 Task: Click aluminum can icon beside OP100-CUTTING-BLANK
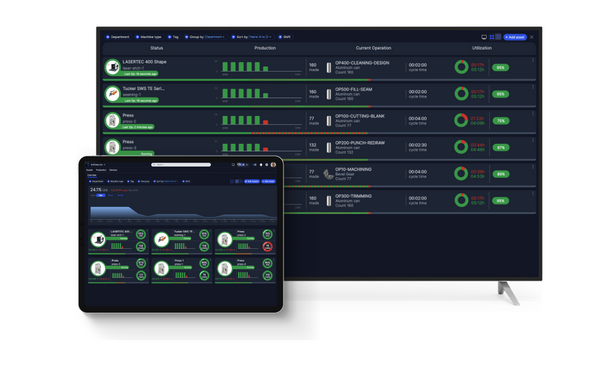329,121
